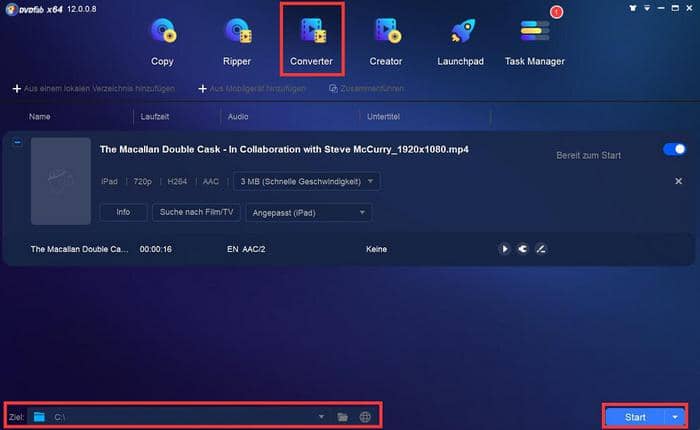Open the Ripper module

[x=238, y=40]
